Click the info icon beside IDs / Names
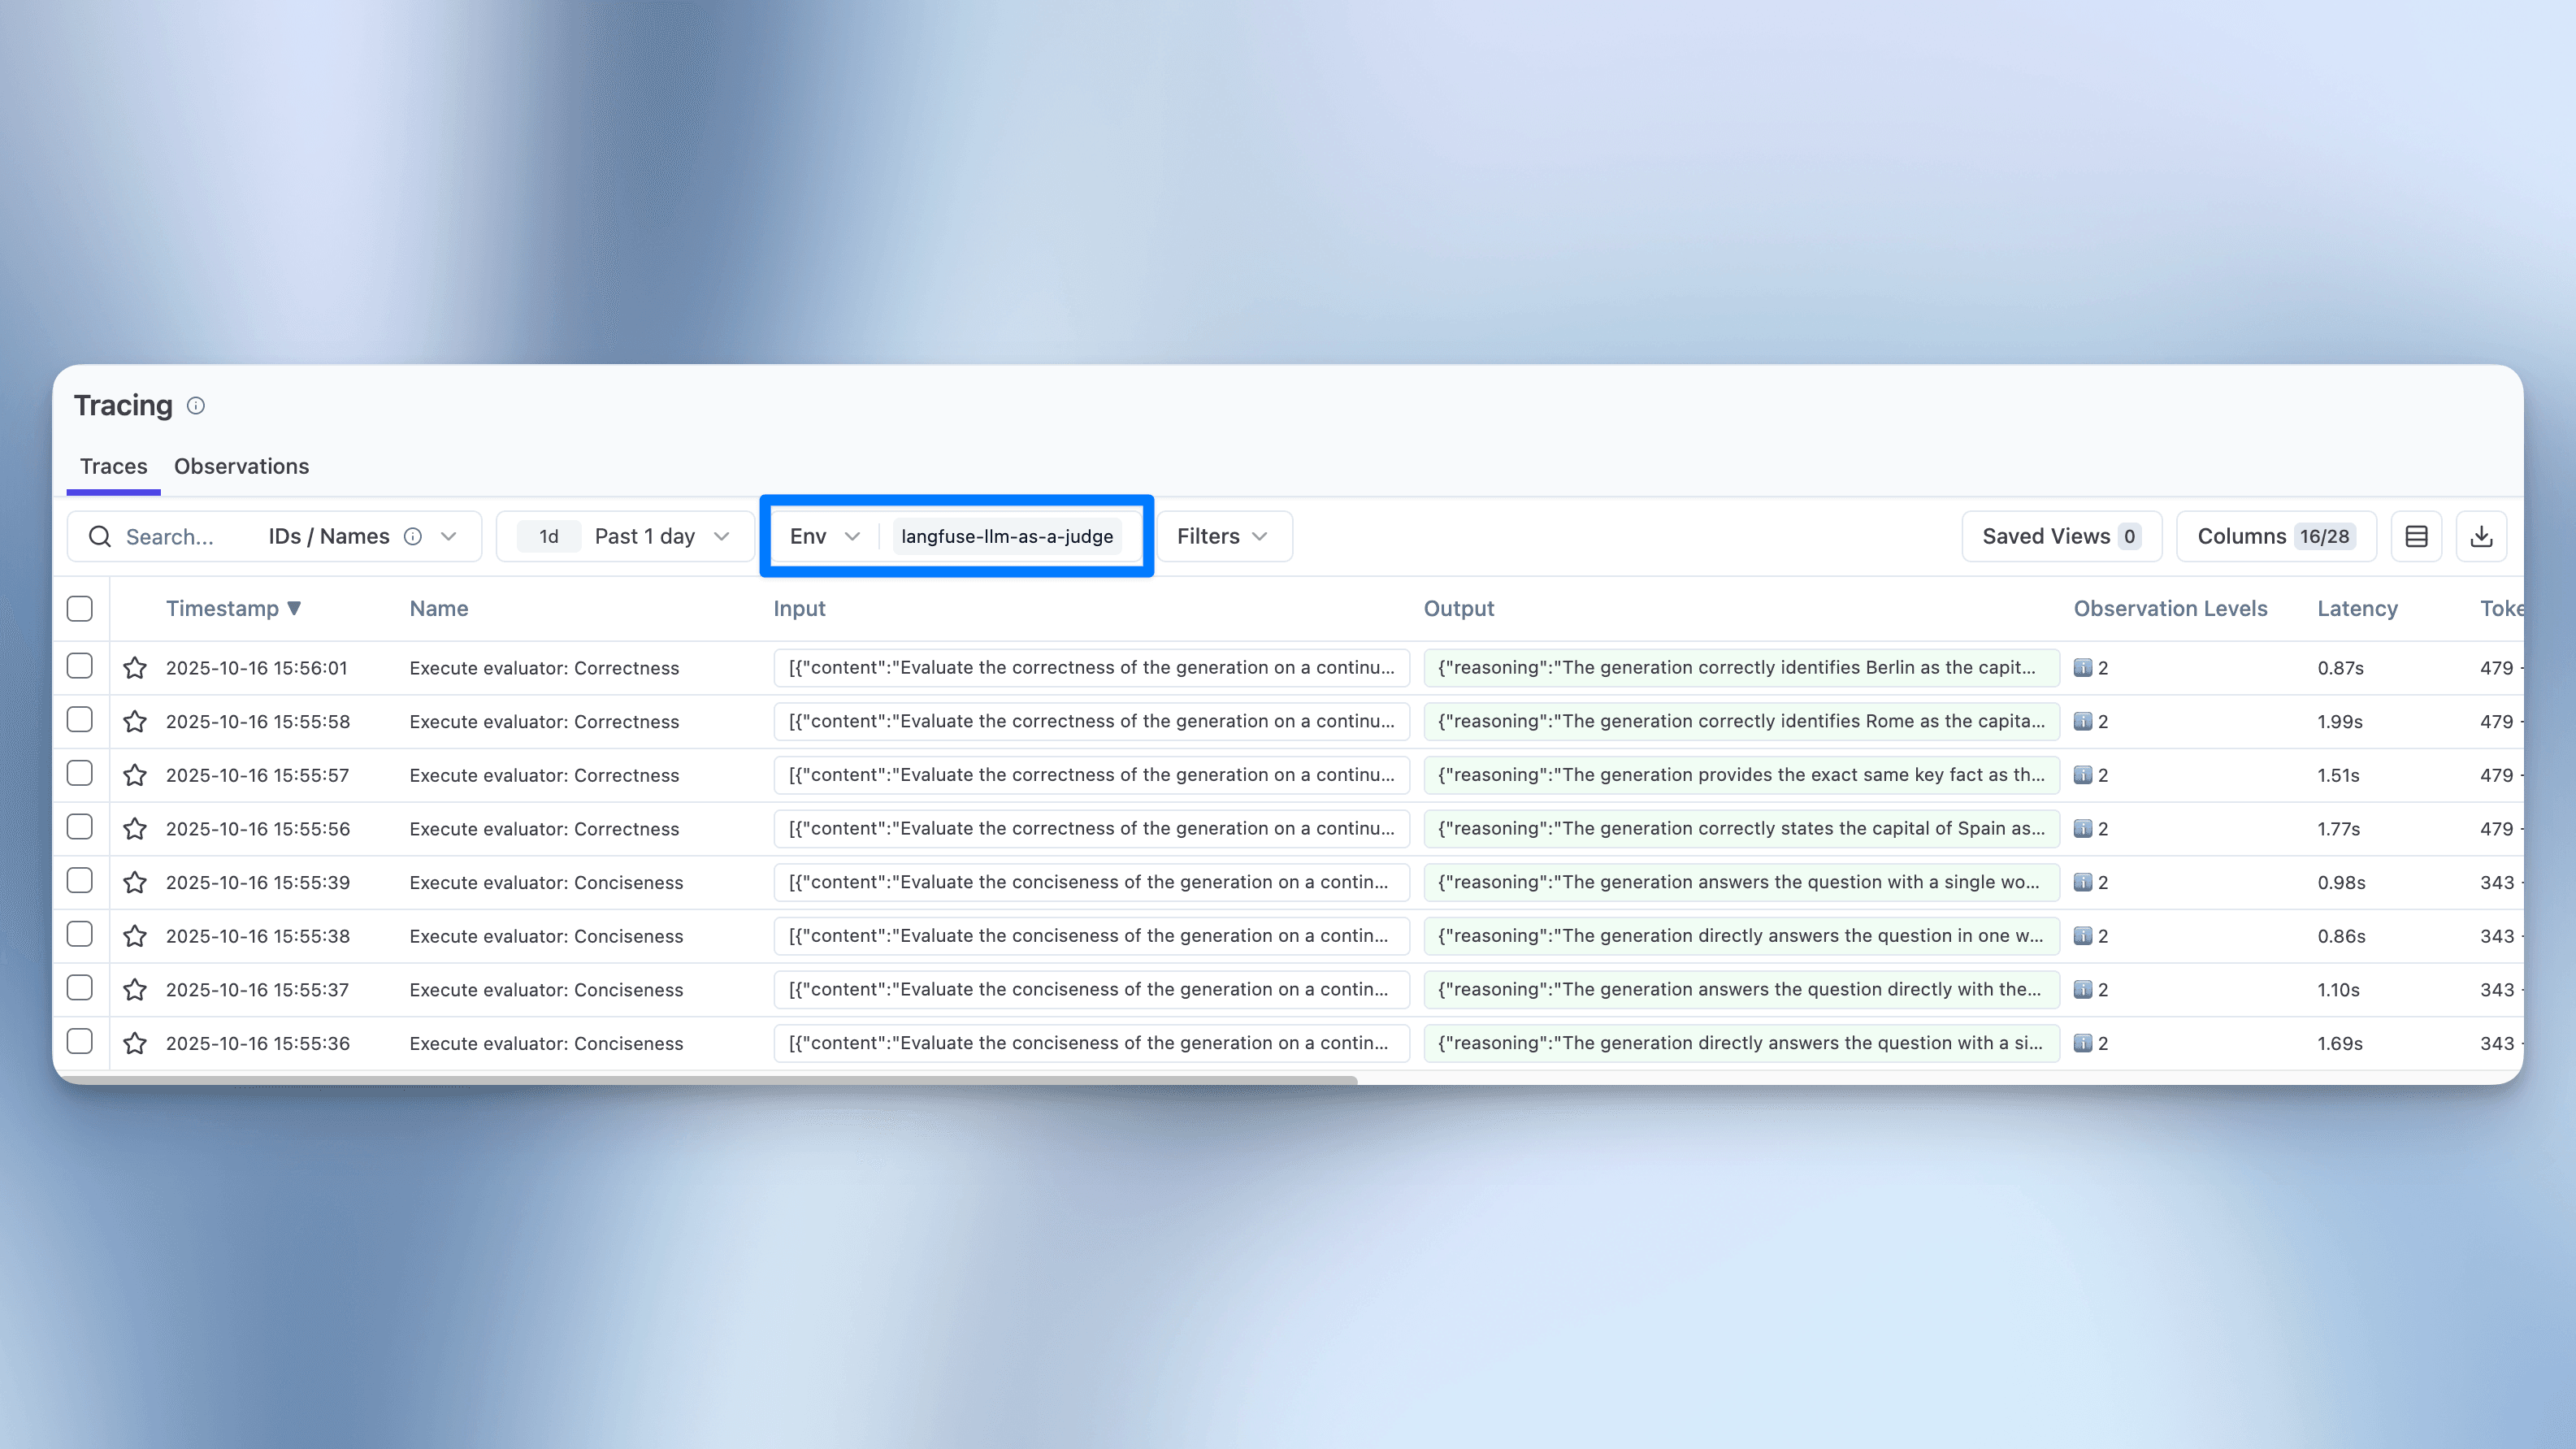Image resolution: width=2576 pixels, height=1449 pixels. 413,537
